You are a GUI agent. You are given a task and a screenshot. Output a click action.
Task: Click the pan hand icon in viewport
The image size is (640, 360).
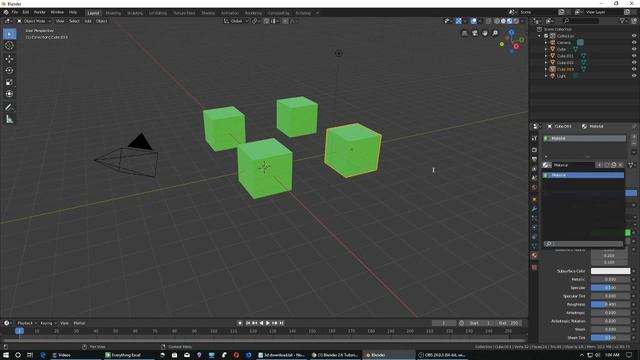pos(484,33)
